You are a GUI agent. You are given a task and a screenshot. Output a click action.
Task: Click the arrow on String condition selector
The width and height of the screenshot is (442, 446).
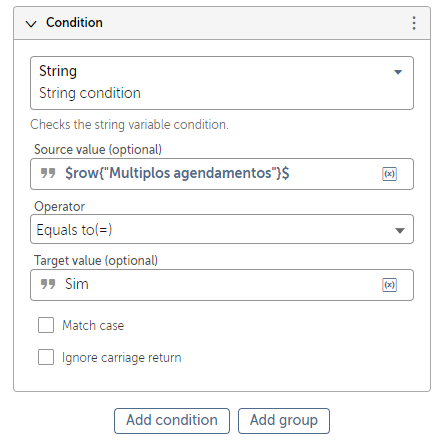coord(398,72)
